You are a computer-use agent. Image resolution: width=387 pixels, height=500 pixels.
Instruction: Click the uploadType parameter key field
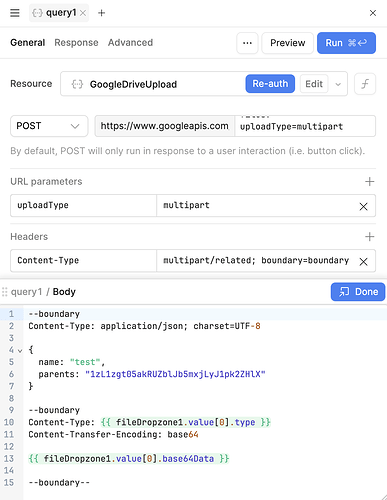(x=83, y=205)
